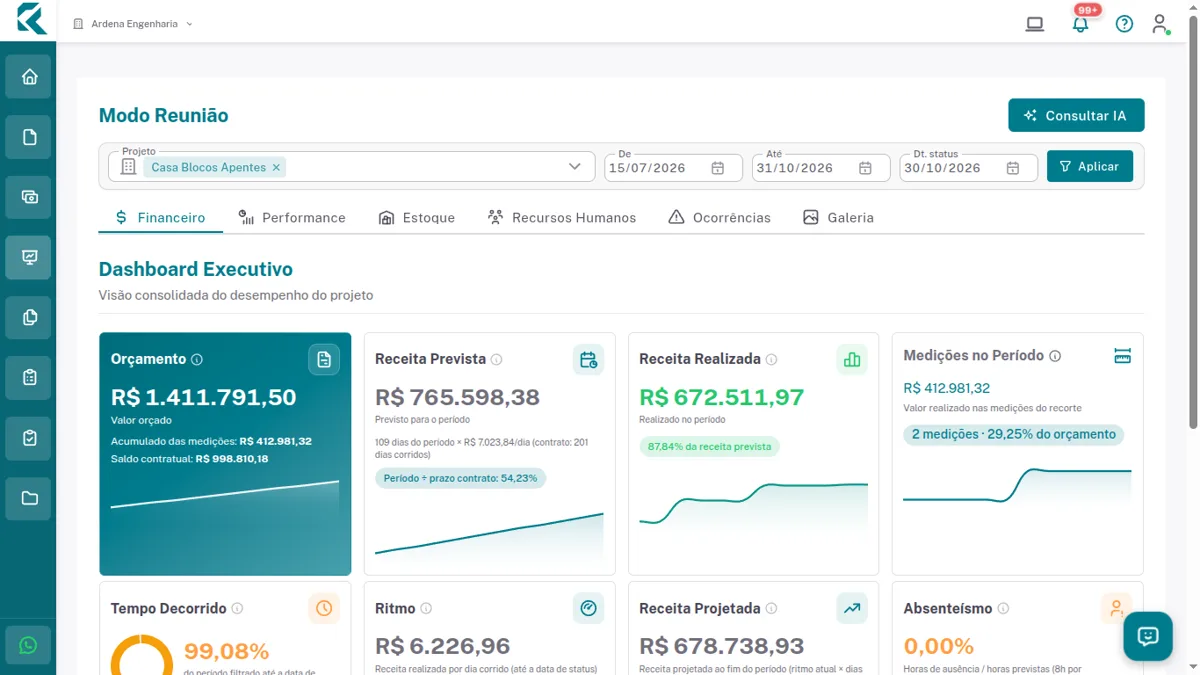Open the home icon in sidebar
The width and height of the screenshot is (1200, 675).
(x=29, y=77)
